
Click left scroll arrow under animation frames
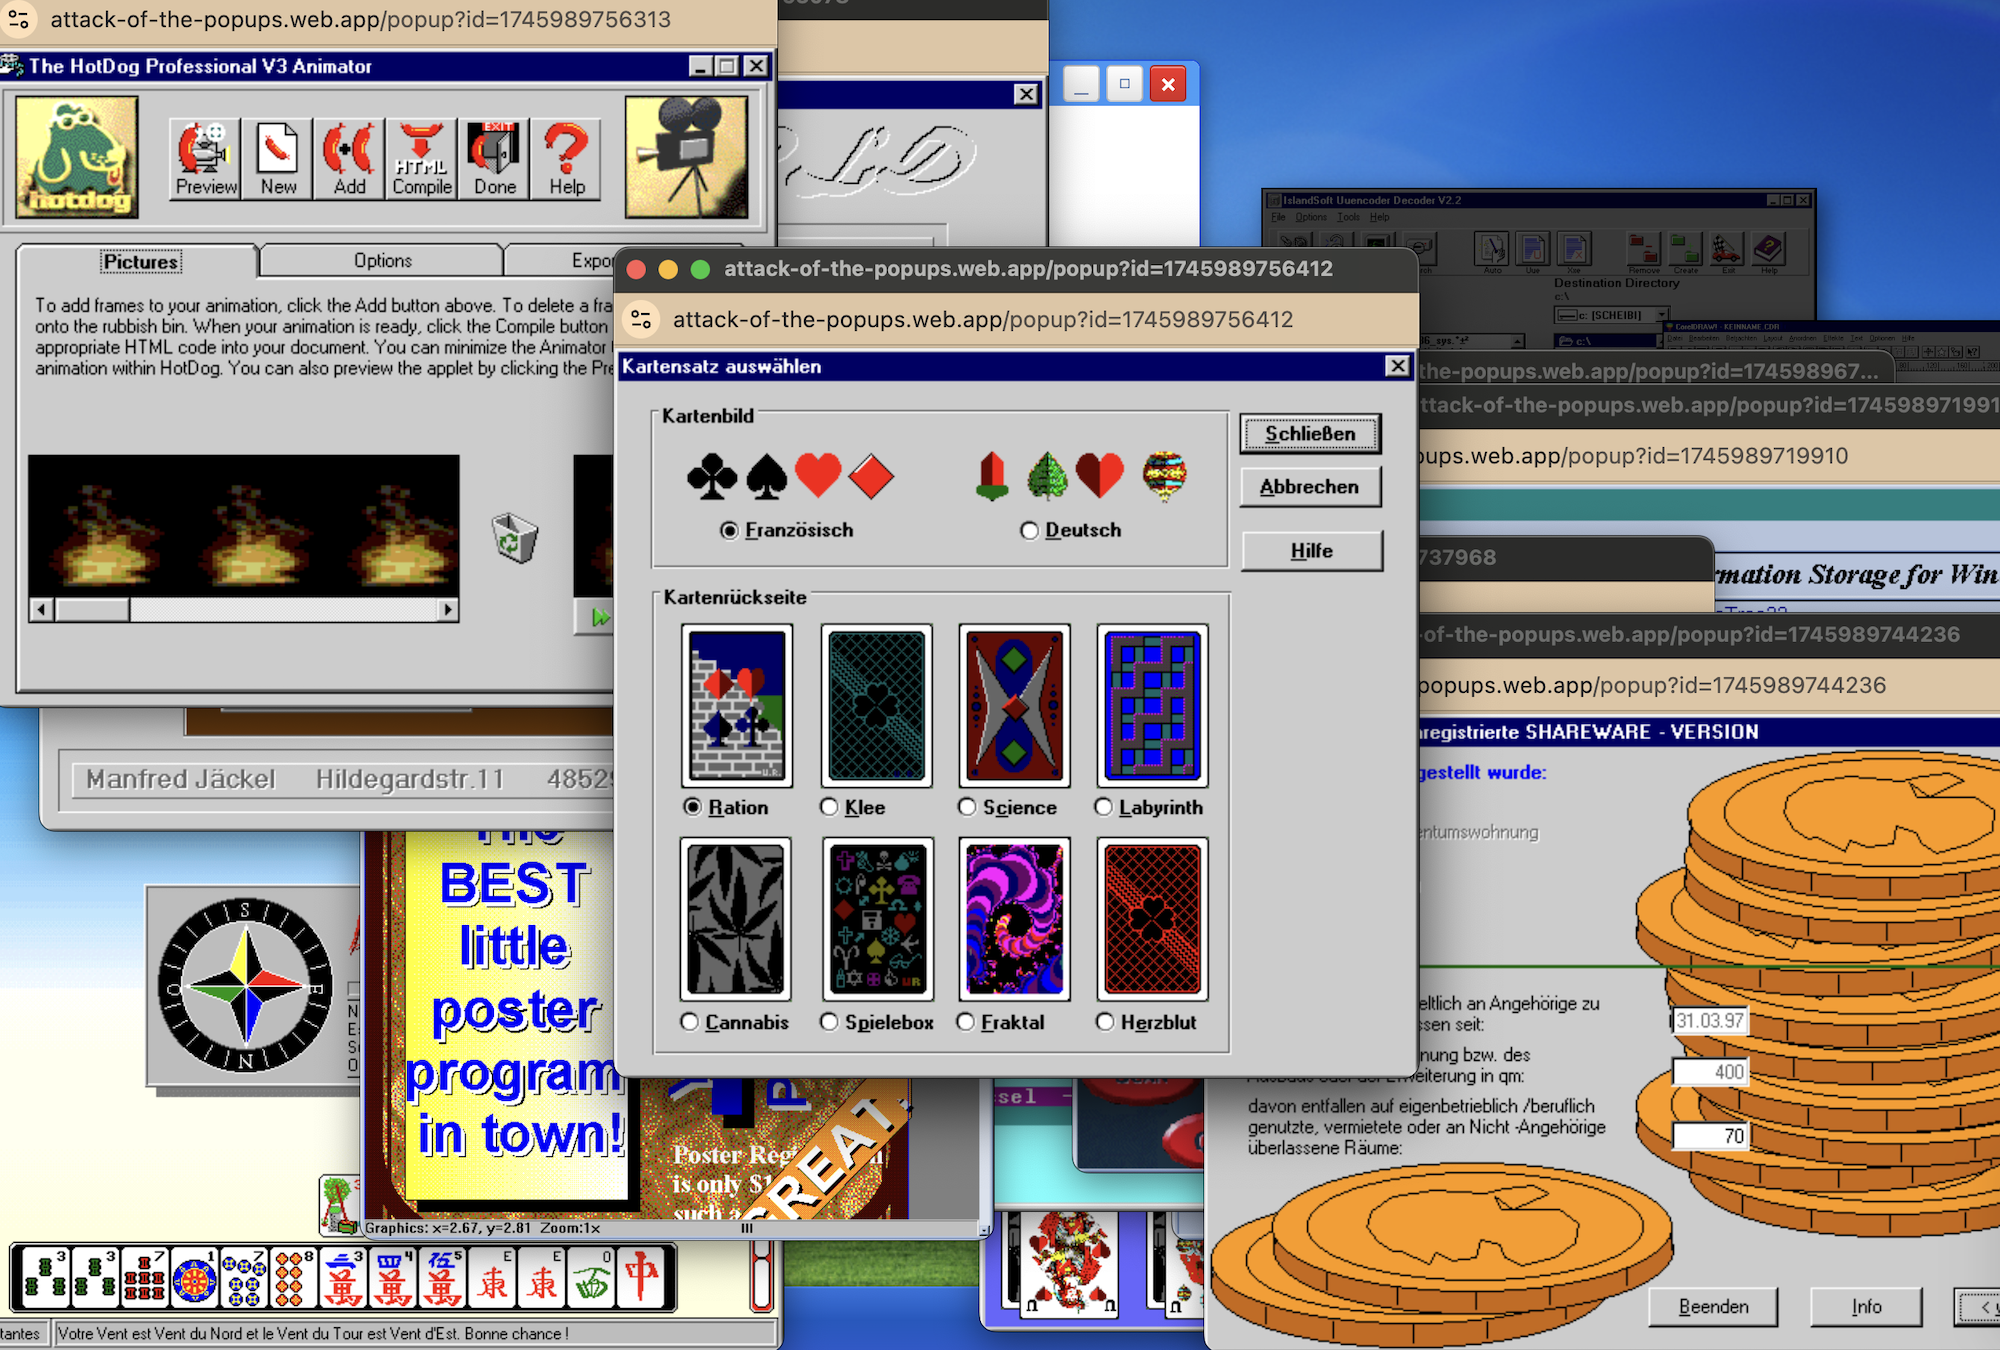tap(41, 609)
